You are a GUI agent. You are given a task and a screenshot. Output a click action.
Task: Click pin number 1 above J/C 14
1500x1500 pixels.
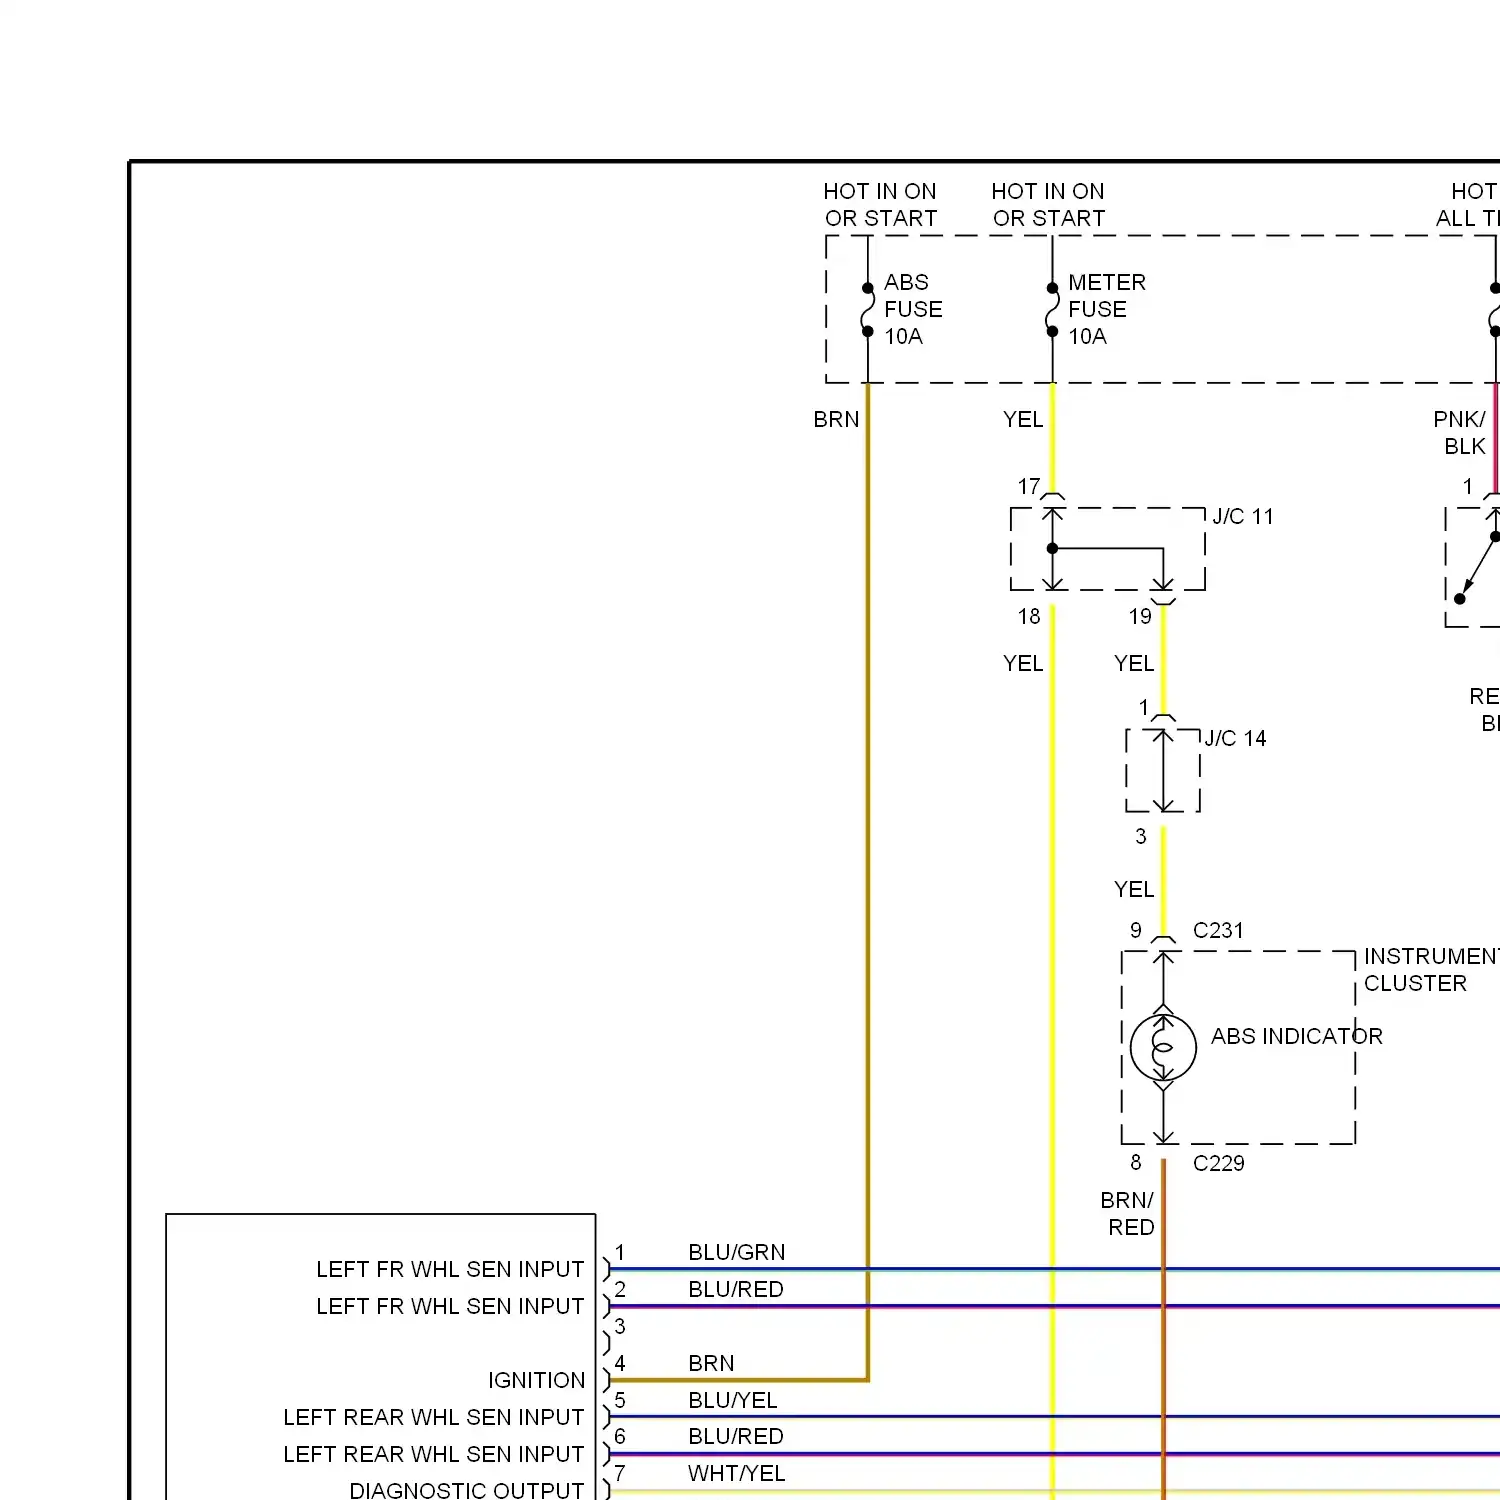[1144, 708]
